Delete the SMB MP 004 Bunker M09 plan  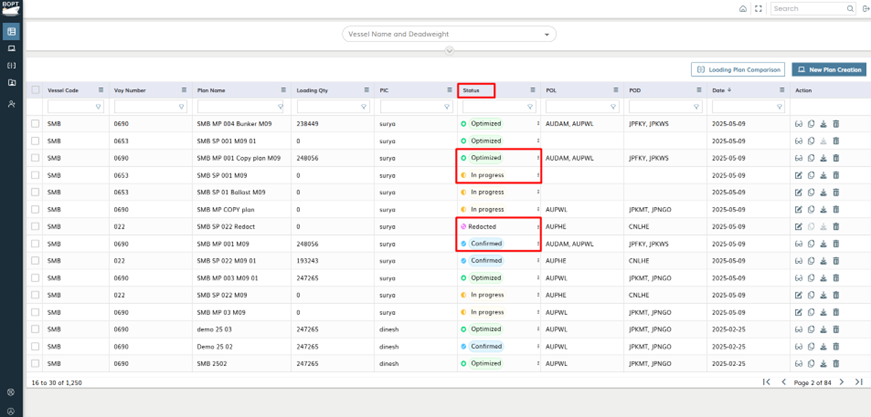point(836,124)
